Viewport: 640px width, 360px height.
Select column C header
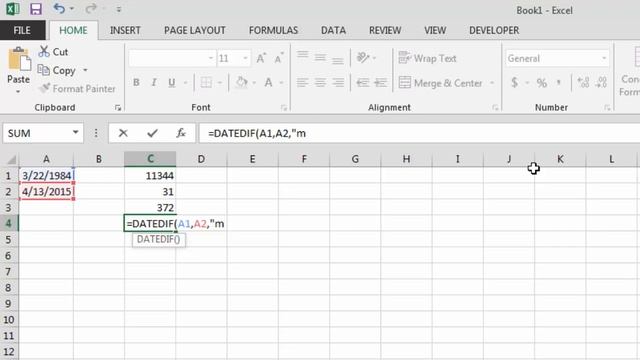coord(150,159)
